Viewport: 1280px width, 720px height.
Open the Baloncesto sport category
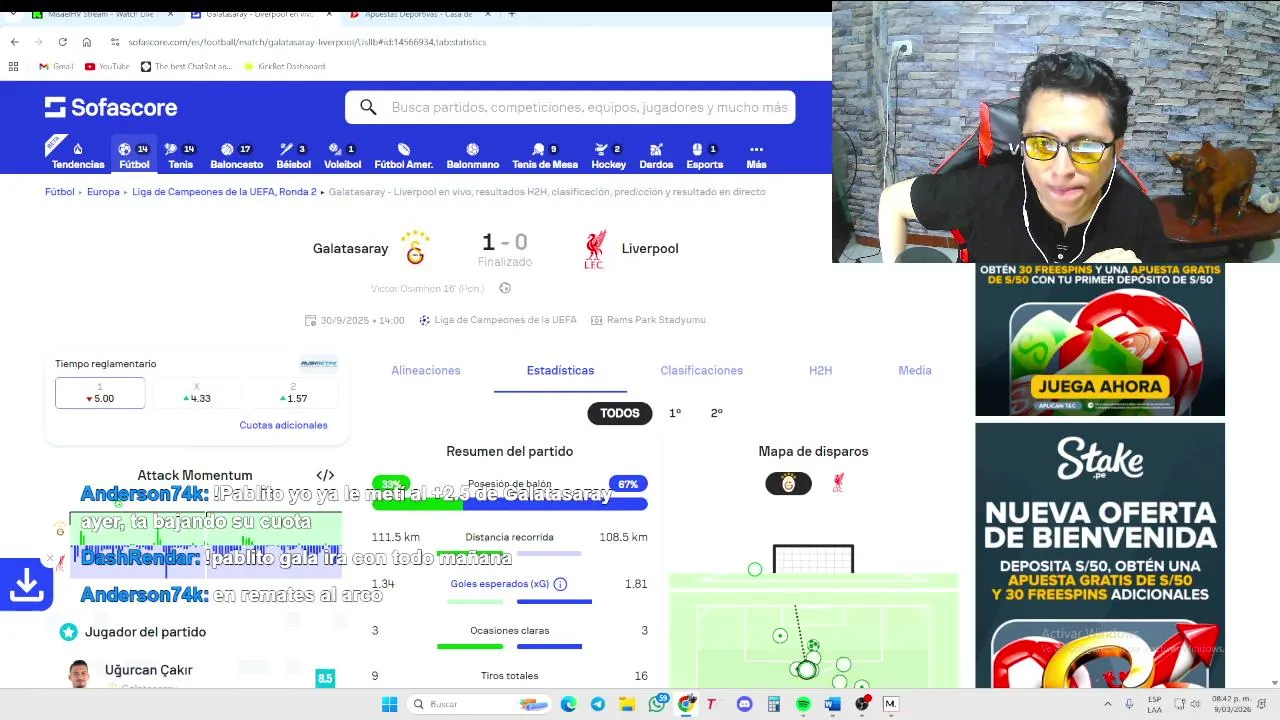237,155
